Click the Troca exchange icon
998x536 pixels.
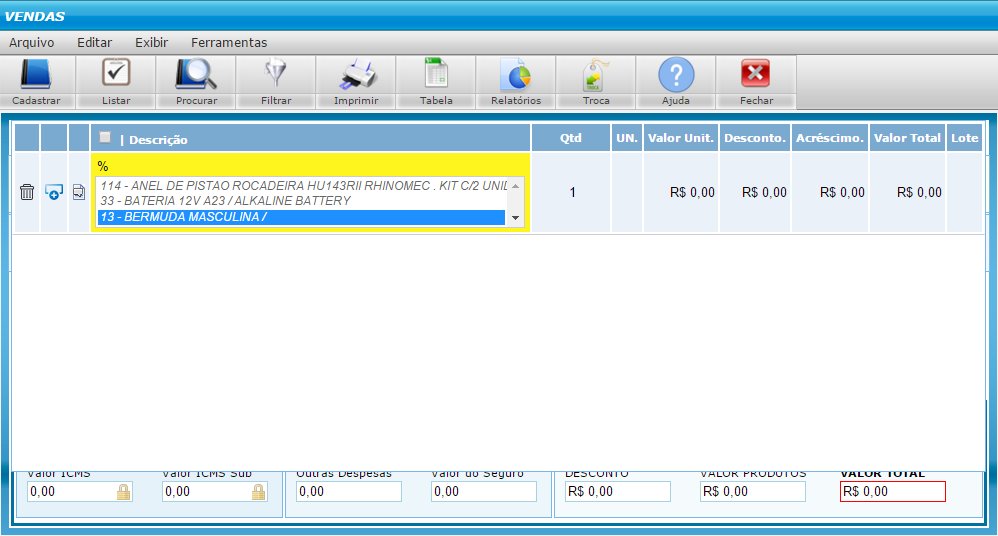point(596,76)
